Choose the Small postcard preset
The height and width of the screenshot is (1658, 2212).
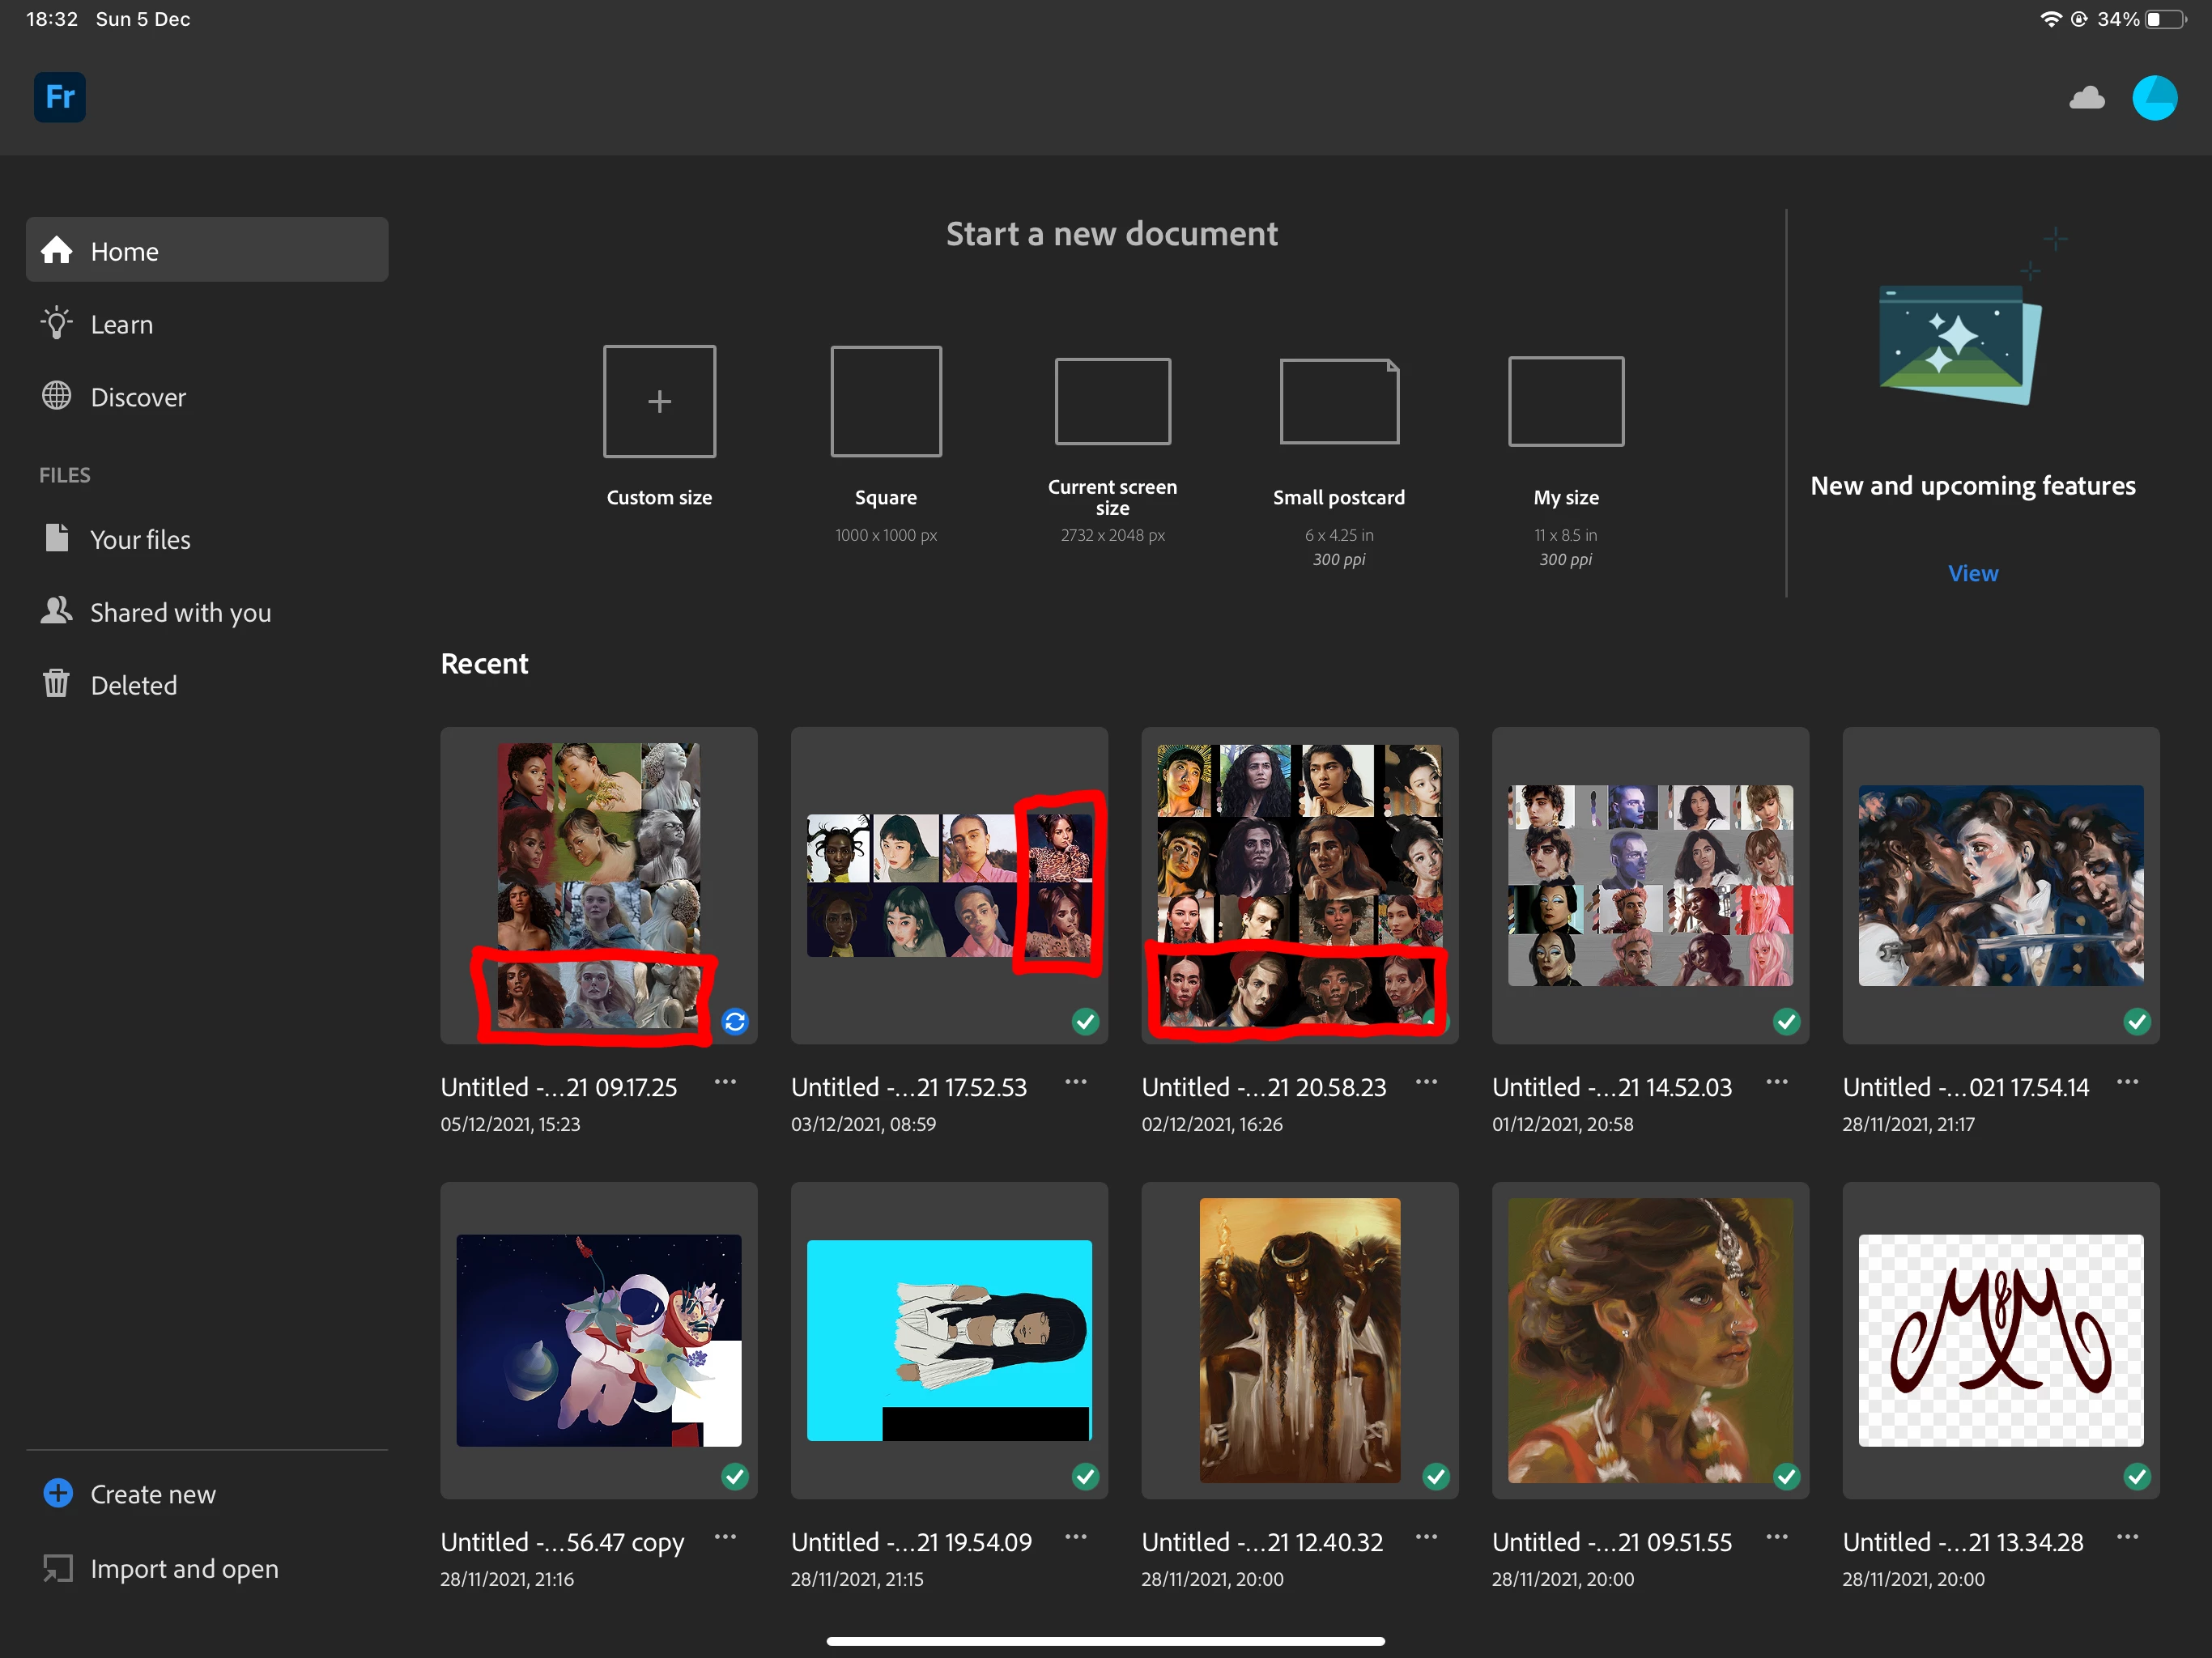pyautogui.click(x=1338, y=402)
